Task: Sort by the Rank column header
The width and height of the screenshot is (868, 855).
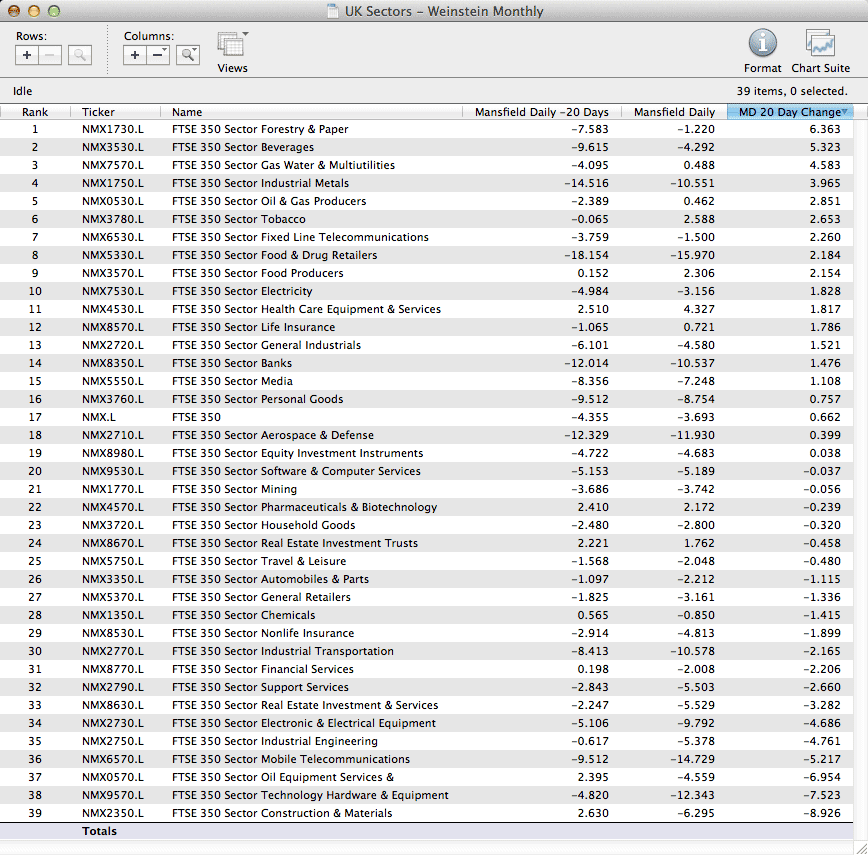Action: 35,112
